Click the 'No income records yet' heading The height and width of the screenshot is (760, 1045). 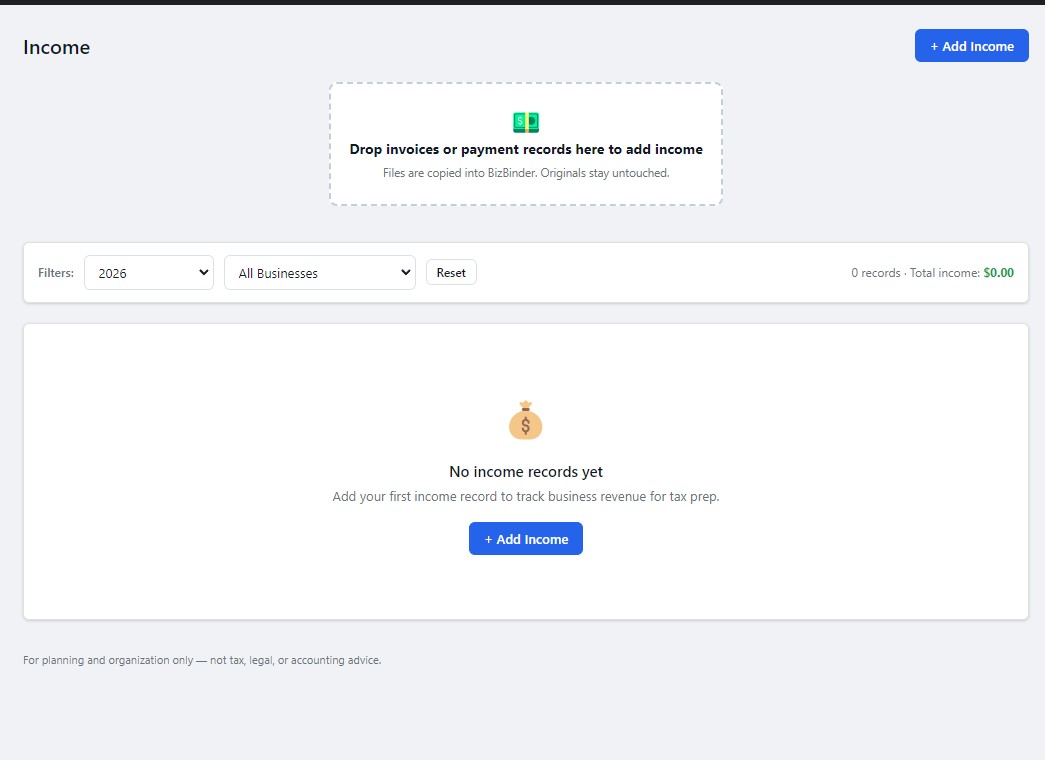pyautogui.click(x=526, y=472)
